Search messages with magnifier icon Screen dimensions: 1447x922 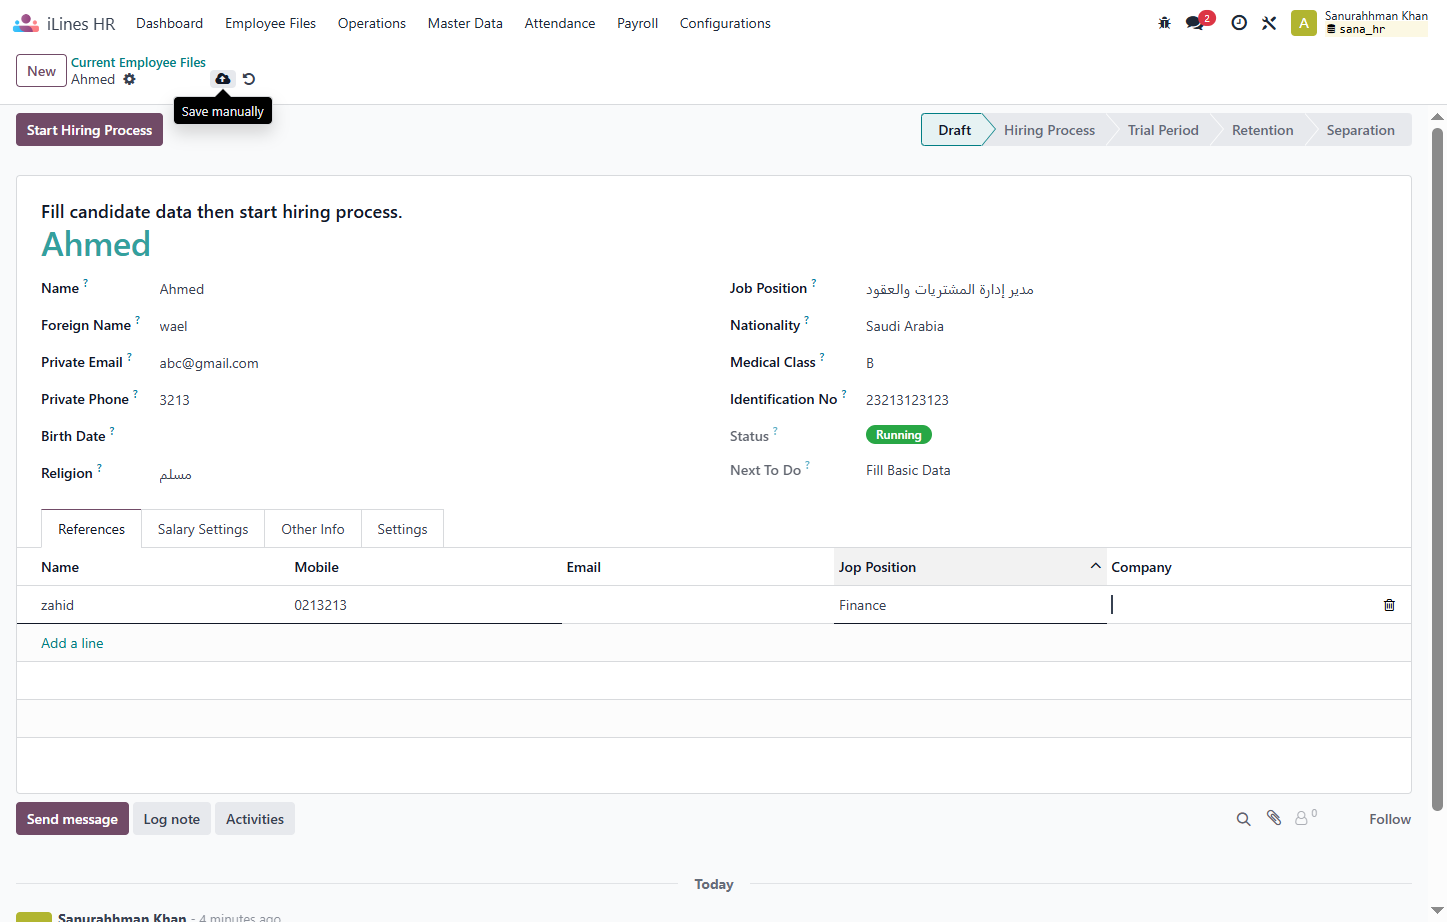coord(1243,819)
